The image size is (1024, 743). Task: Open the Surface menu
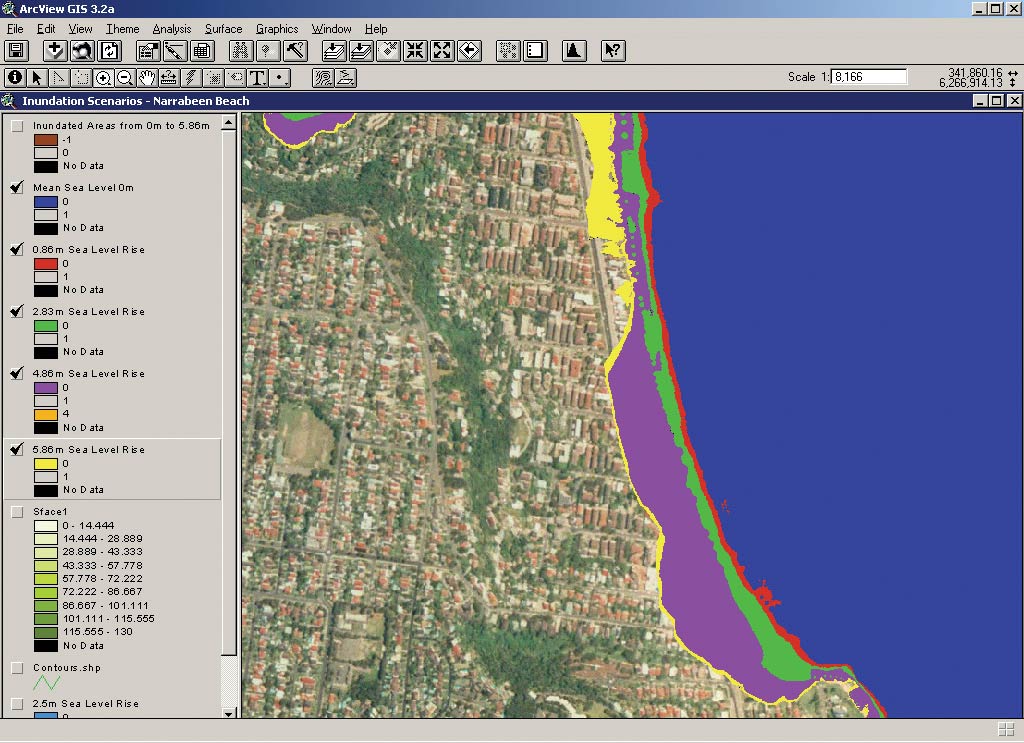tap(223, 29)
